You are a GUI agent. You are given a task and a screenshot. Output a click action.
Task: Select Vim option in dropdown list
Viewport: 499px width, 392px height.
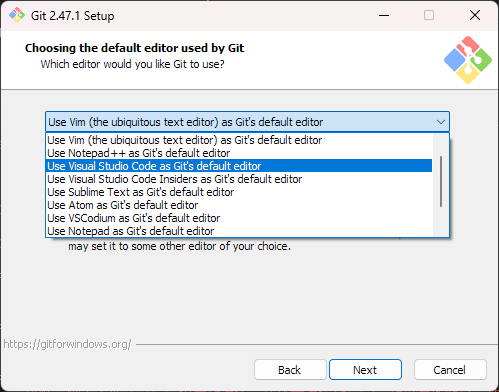pos(239,140)
